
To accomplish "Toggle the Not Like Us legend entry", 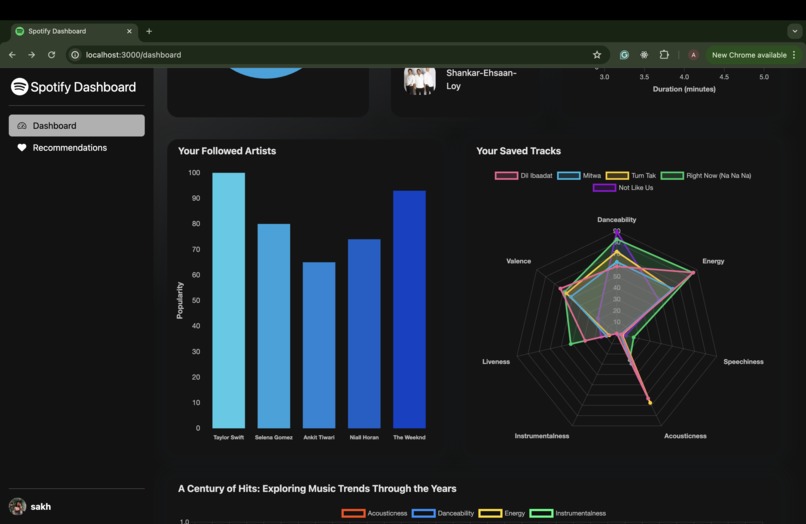I will pos(622,188).
